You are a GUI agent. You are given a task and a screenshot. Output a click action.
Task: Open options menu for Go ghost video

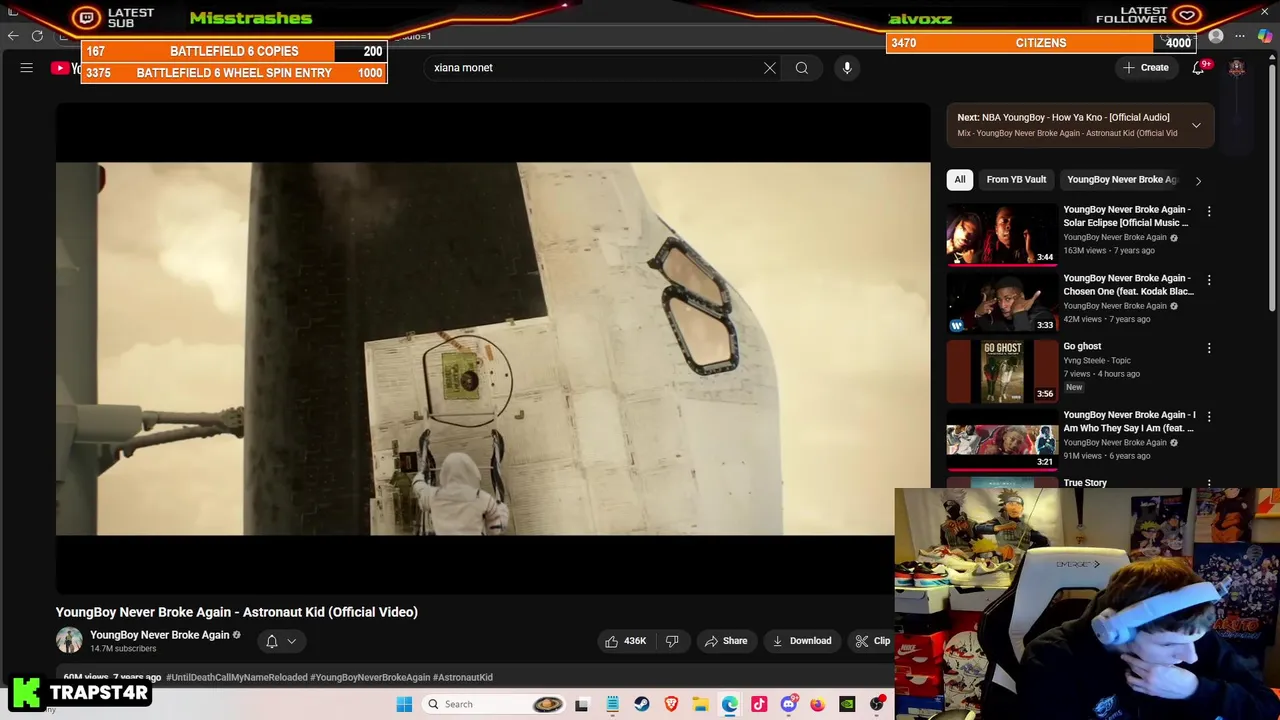point(1209,348)
